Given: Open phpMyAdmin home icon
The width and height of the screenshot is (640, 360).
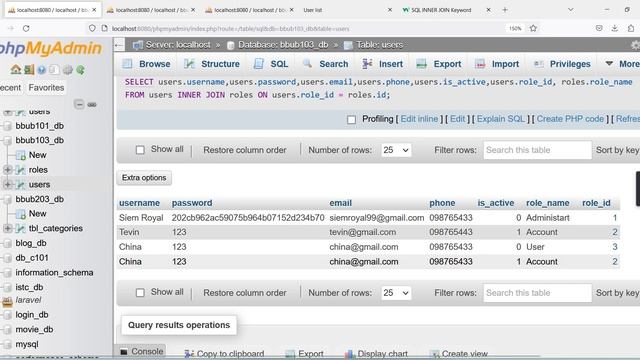Looking at the screenshot, I should coord(16,70).
